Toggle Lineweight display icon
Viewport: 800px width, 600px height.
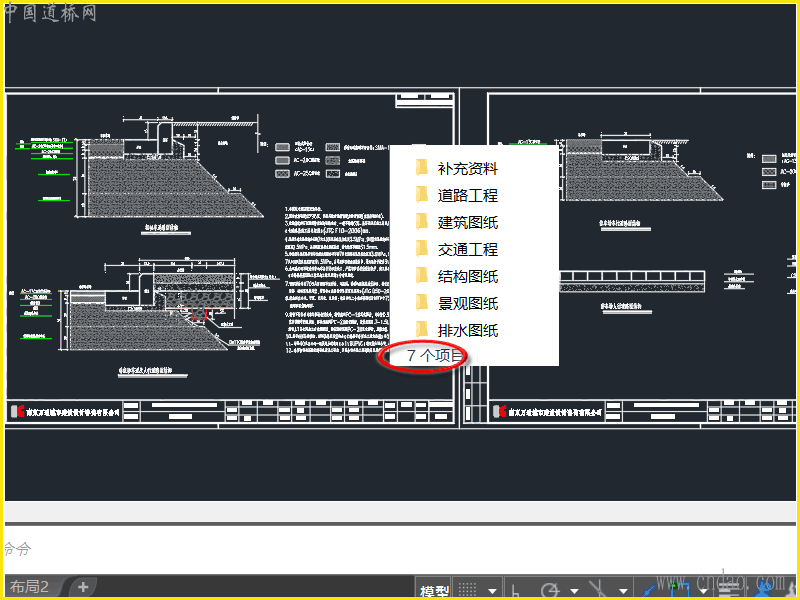[x=730, y=590]
